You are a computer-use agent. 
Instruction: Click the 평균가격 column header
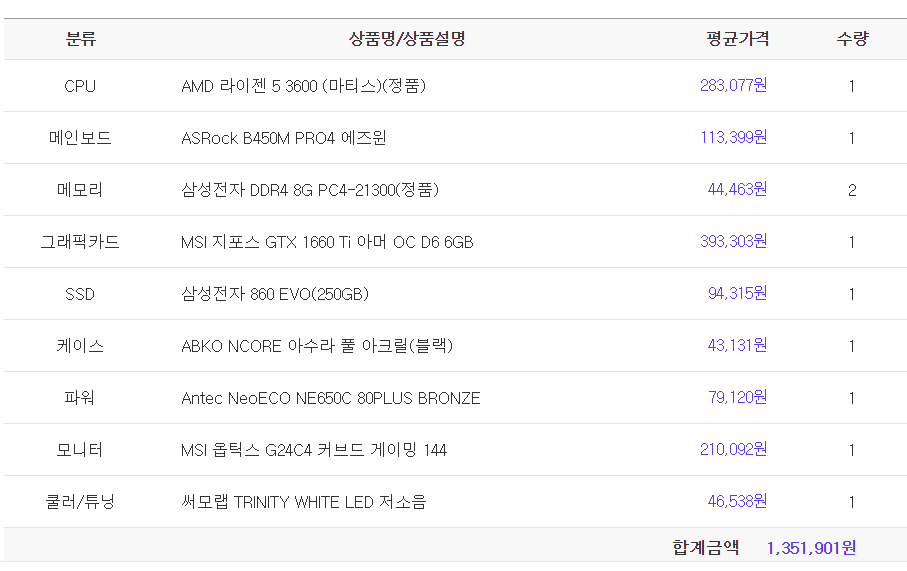[737, 39]
